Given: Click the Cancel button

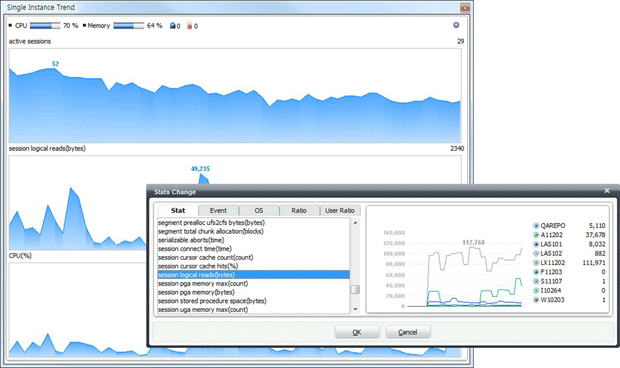Looking at the screenshot, I should click(x=408, y=332).
